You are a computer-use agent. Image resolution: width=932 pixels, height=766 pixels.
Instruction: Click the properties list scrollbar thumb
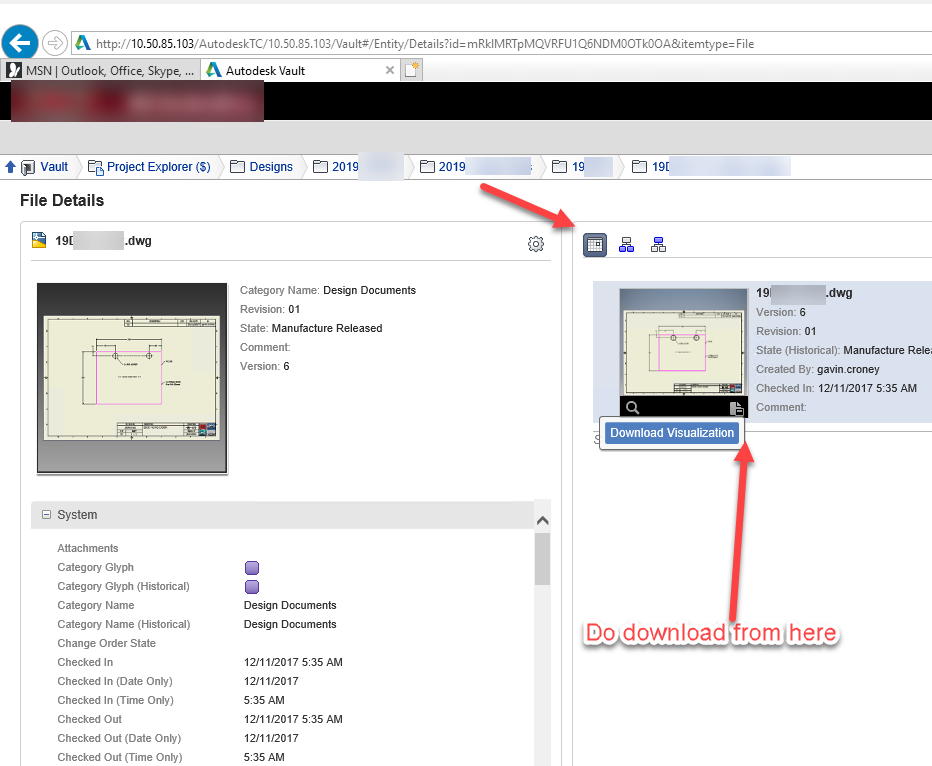pos(542,559)
